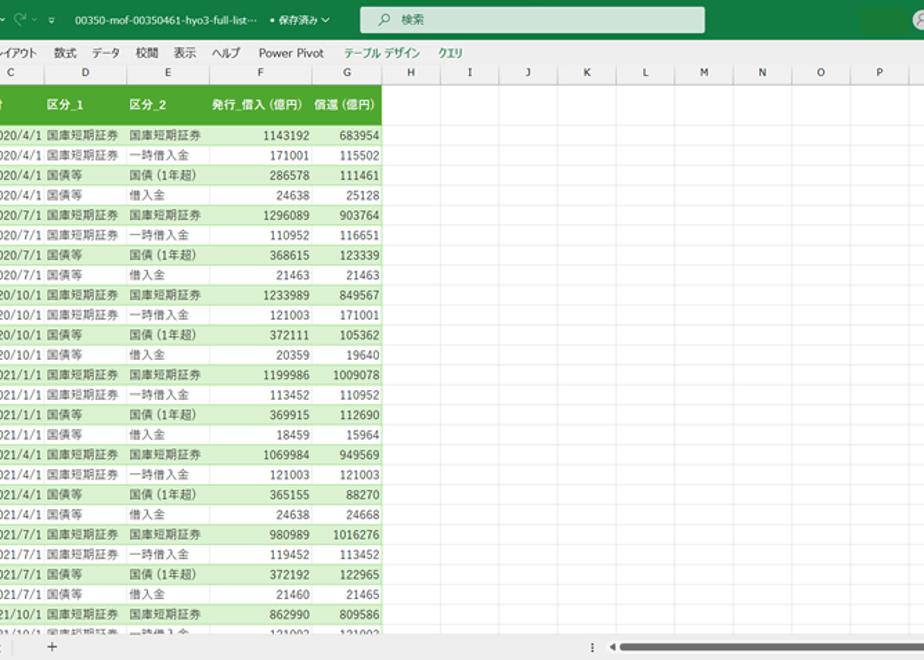
Task: Switch to the 表示 tab
Action: point(184,53)
